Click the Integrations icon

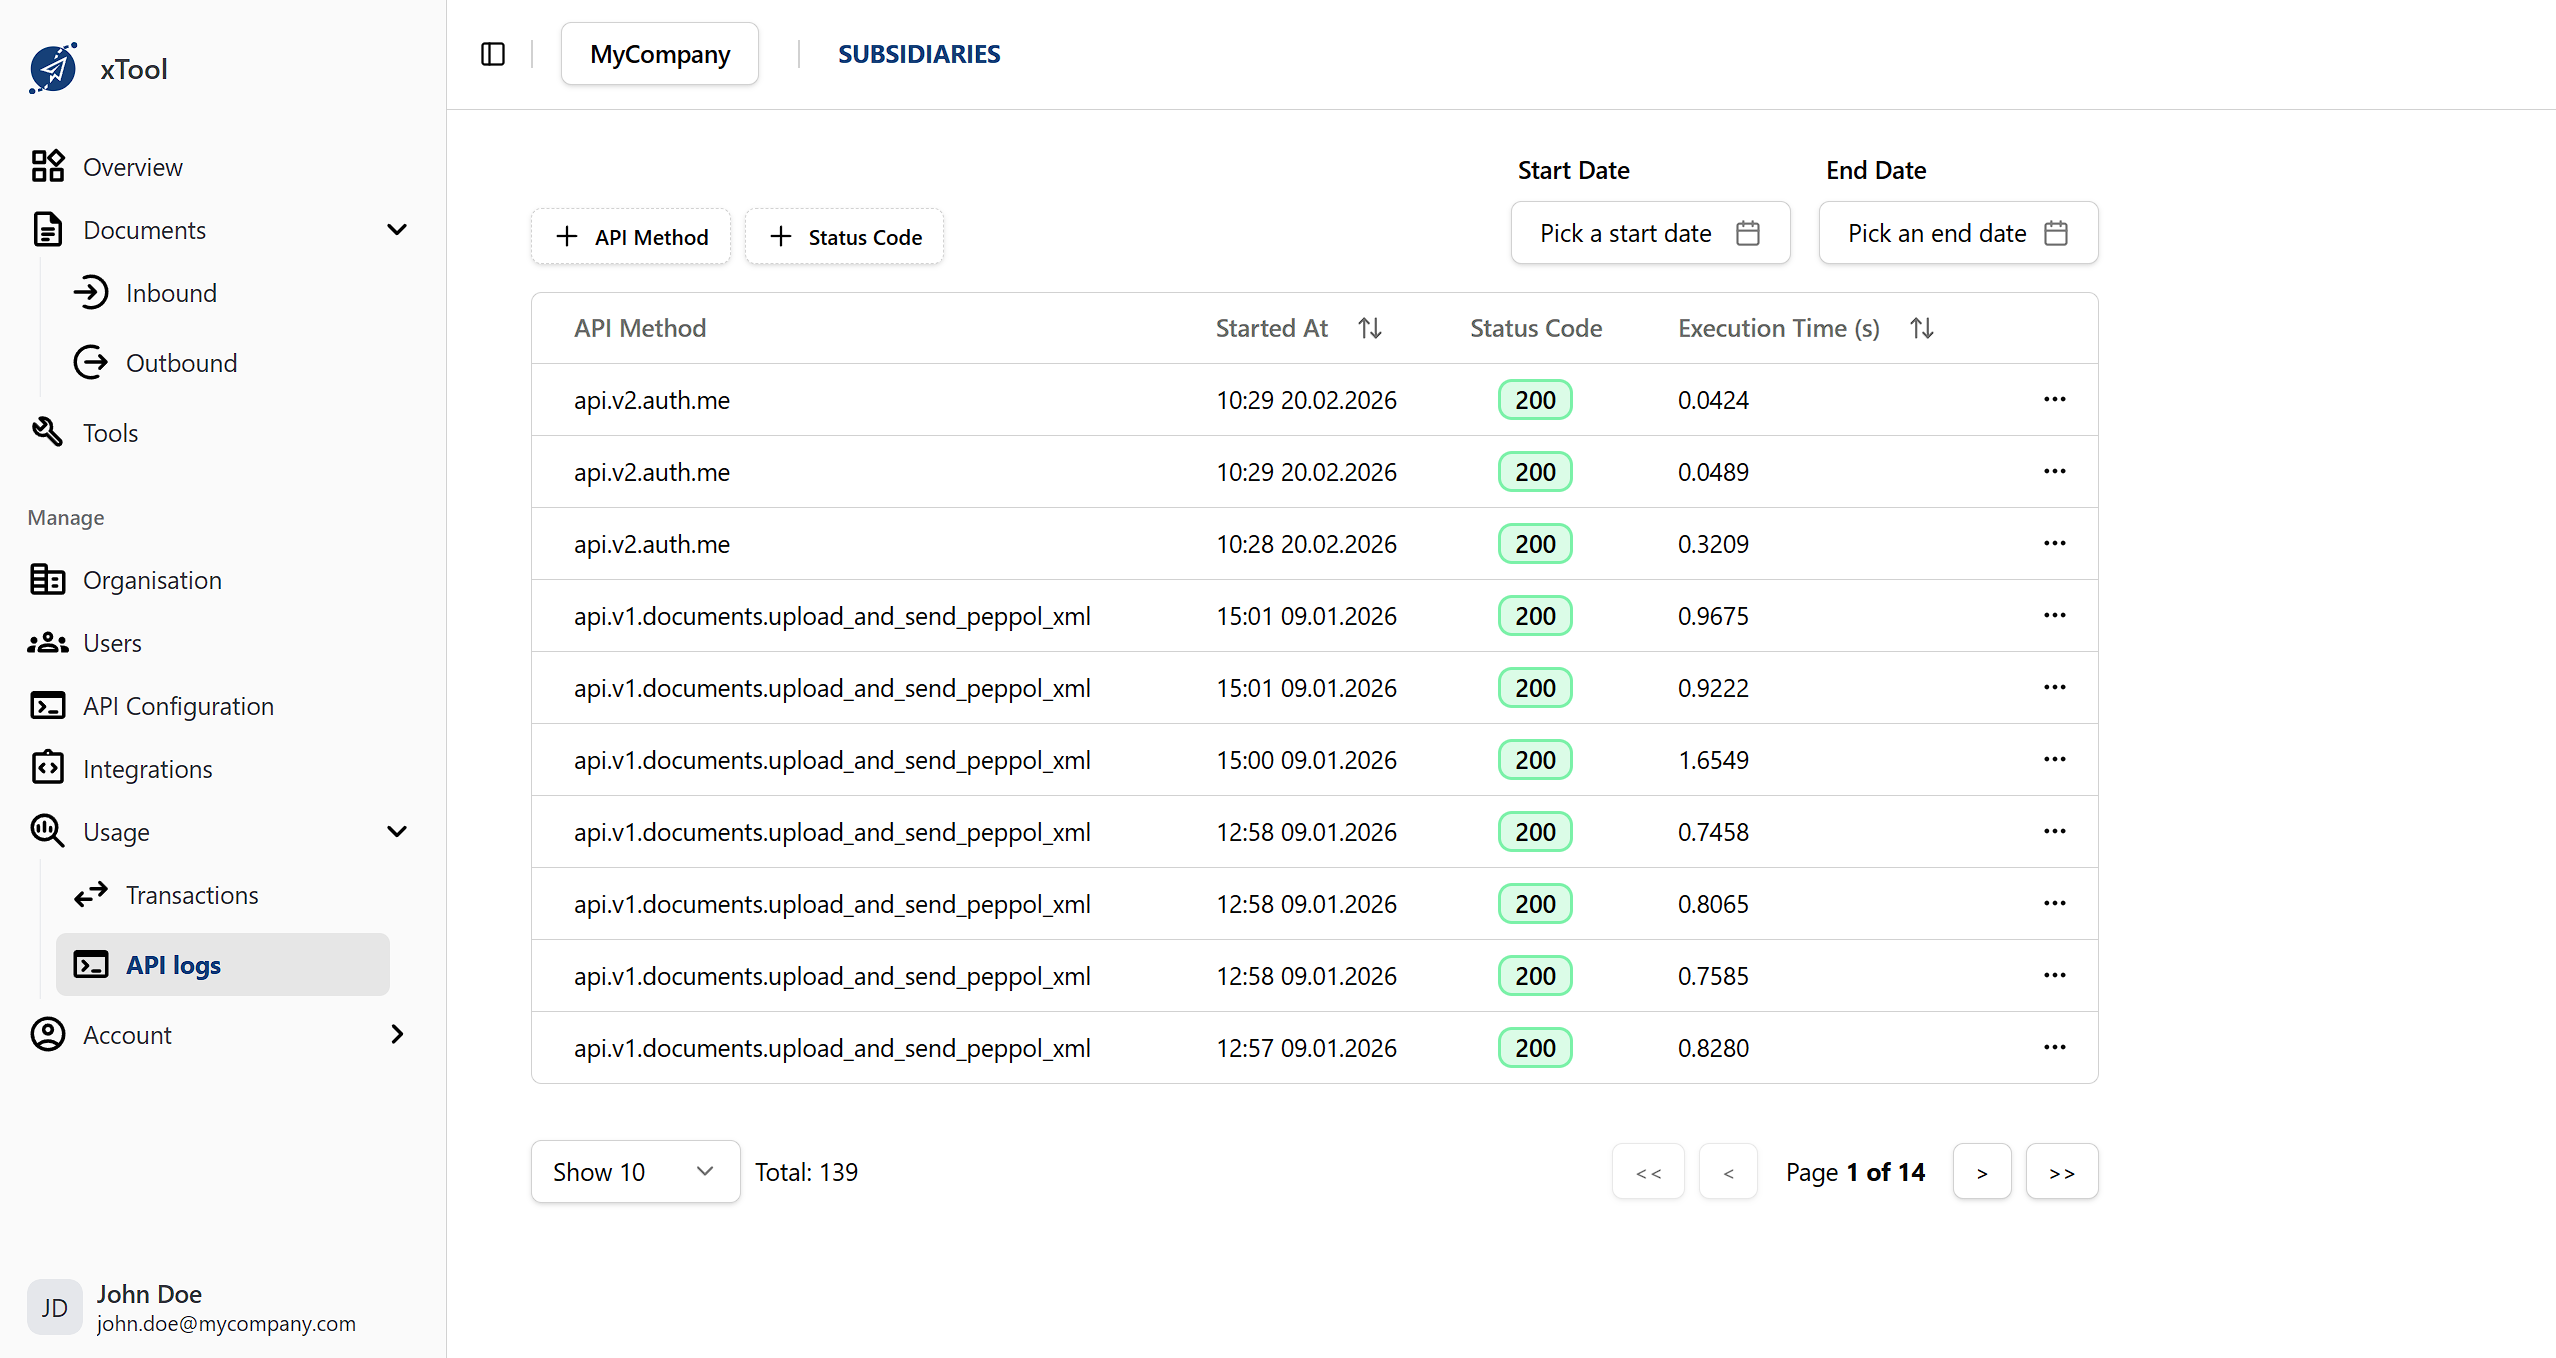click(x=47, y=768)
